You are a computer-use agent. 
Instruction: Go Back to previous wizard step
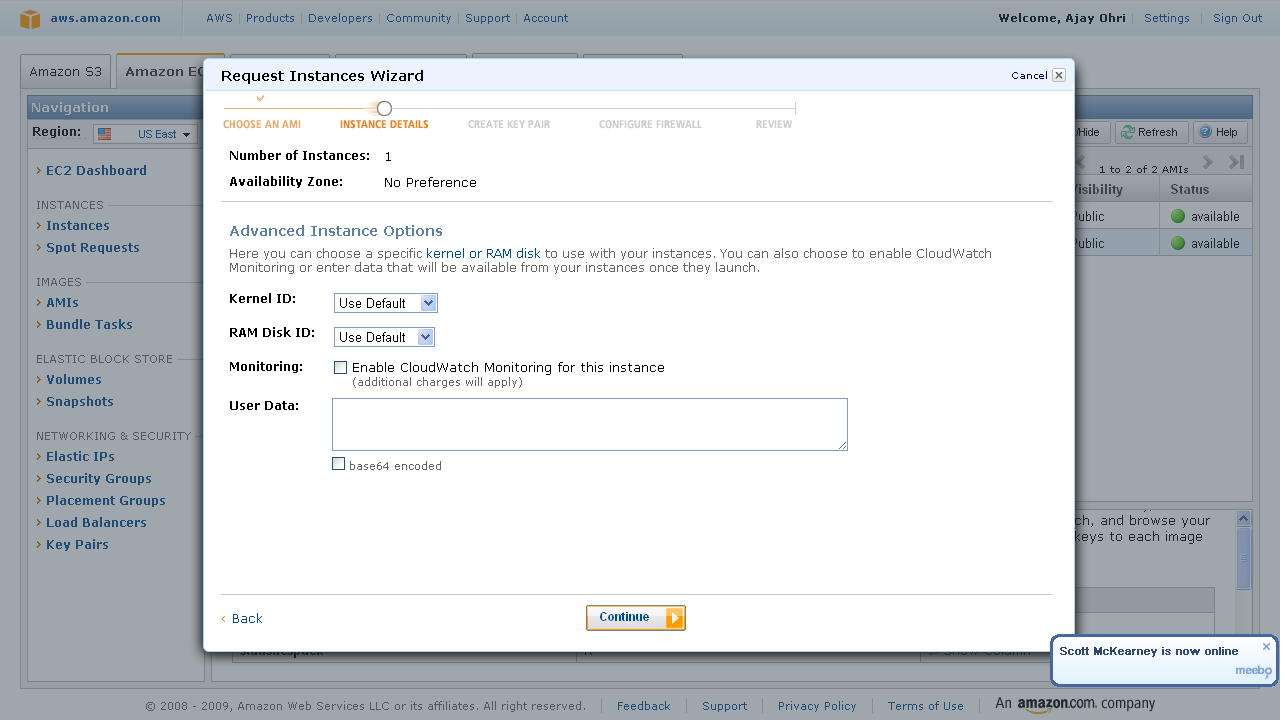[246, 618]
